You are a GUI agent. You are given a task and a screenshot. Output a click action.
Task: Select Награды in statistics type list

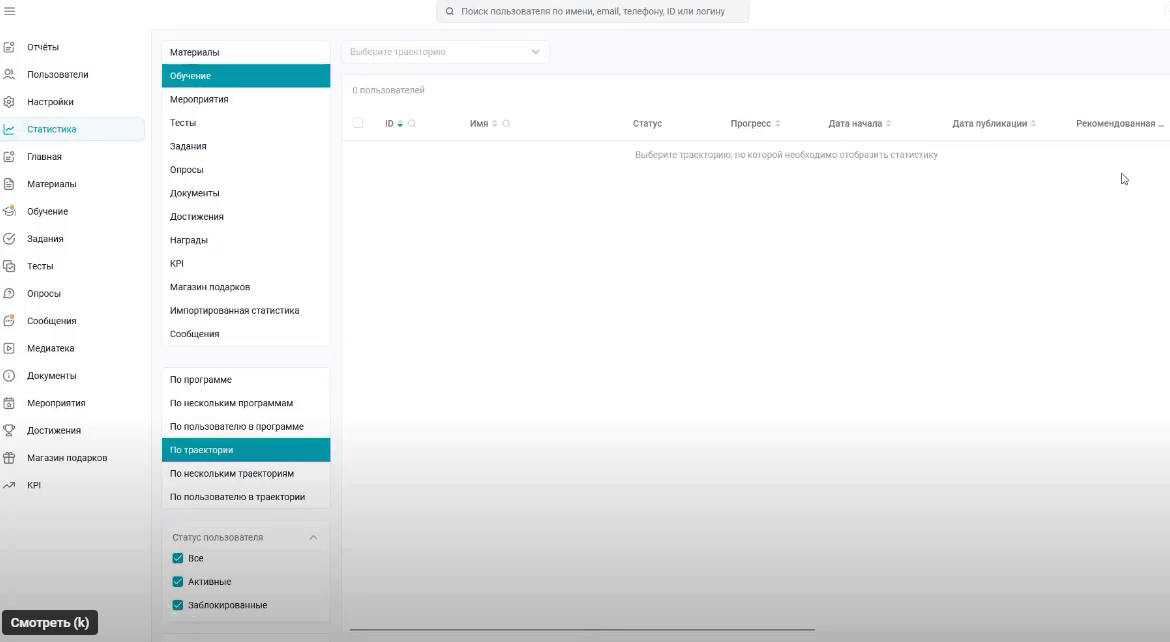245,240
